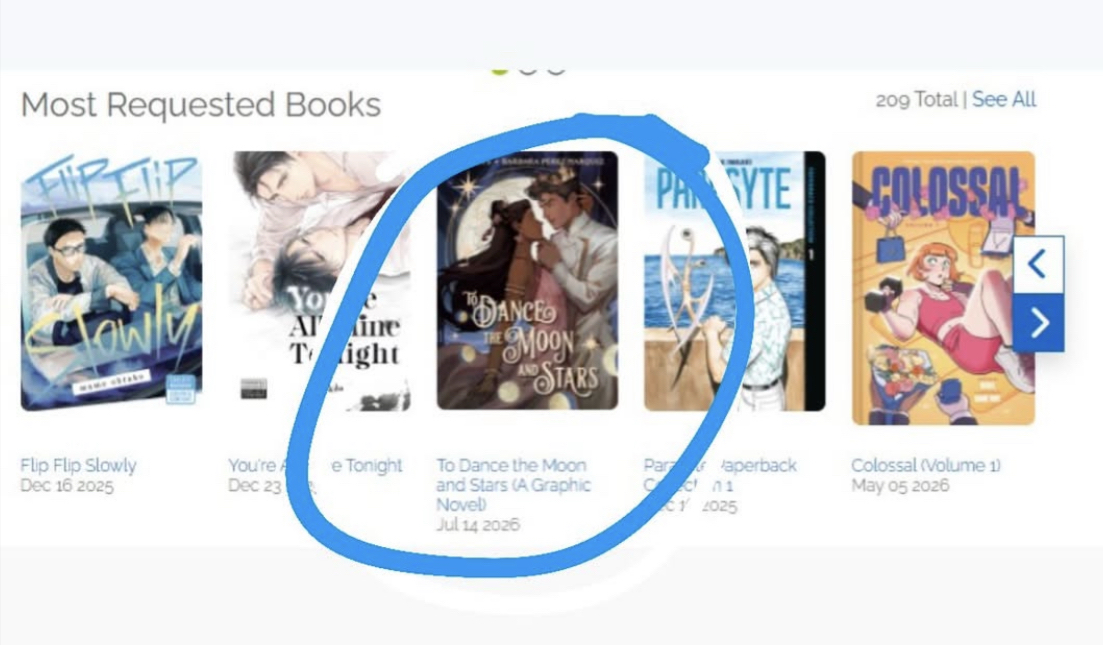Select the third carousel page dot

556,68
